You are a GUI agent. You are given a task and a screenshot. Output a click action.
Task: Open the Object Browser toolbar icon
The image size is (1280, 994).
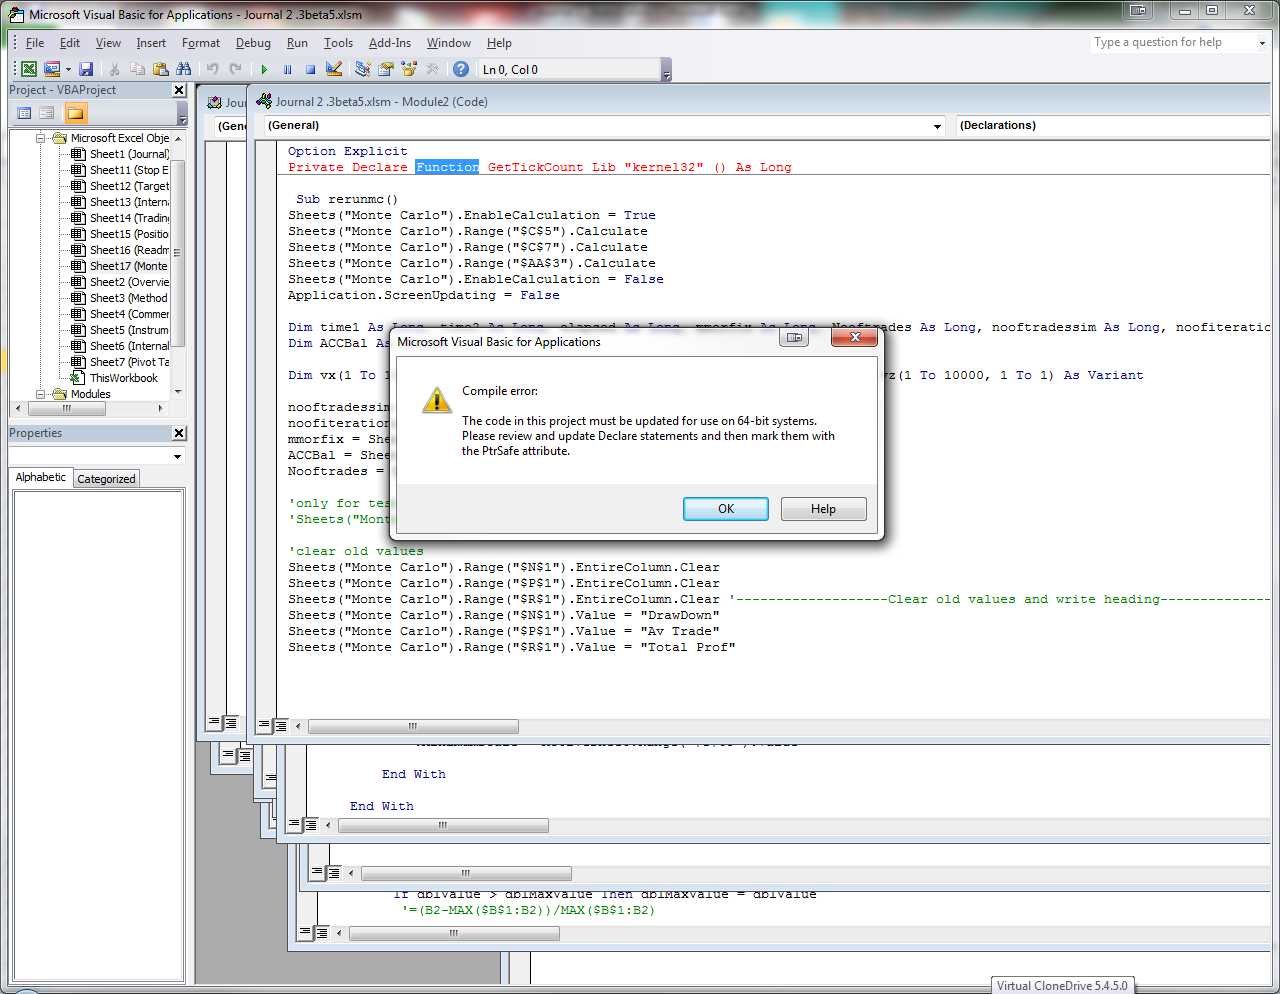point(409,69)
